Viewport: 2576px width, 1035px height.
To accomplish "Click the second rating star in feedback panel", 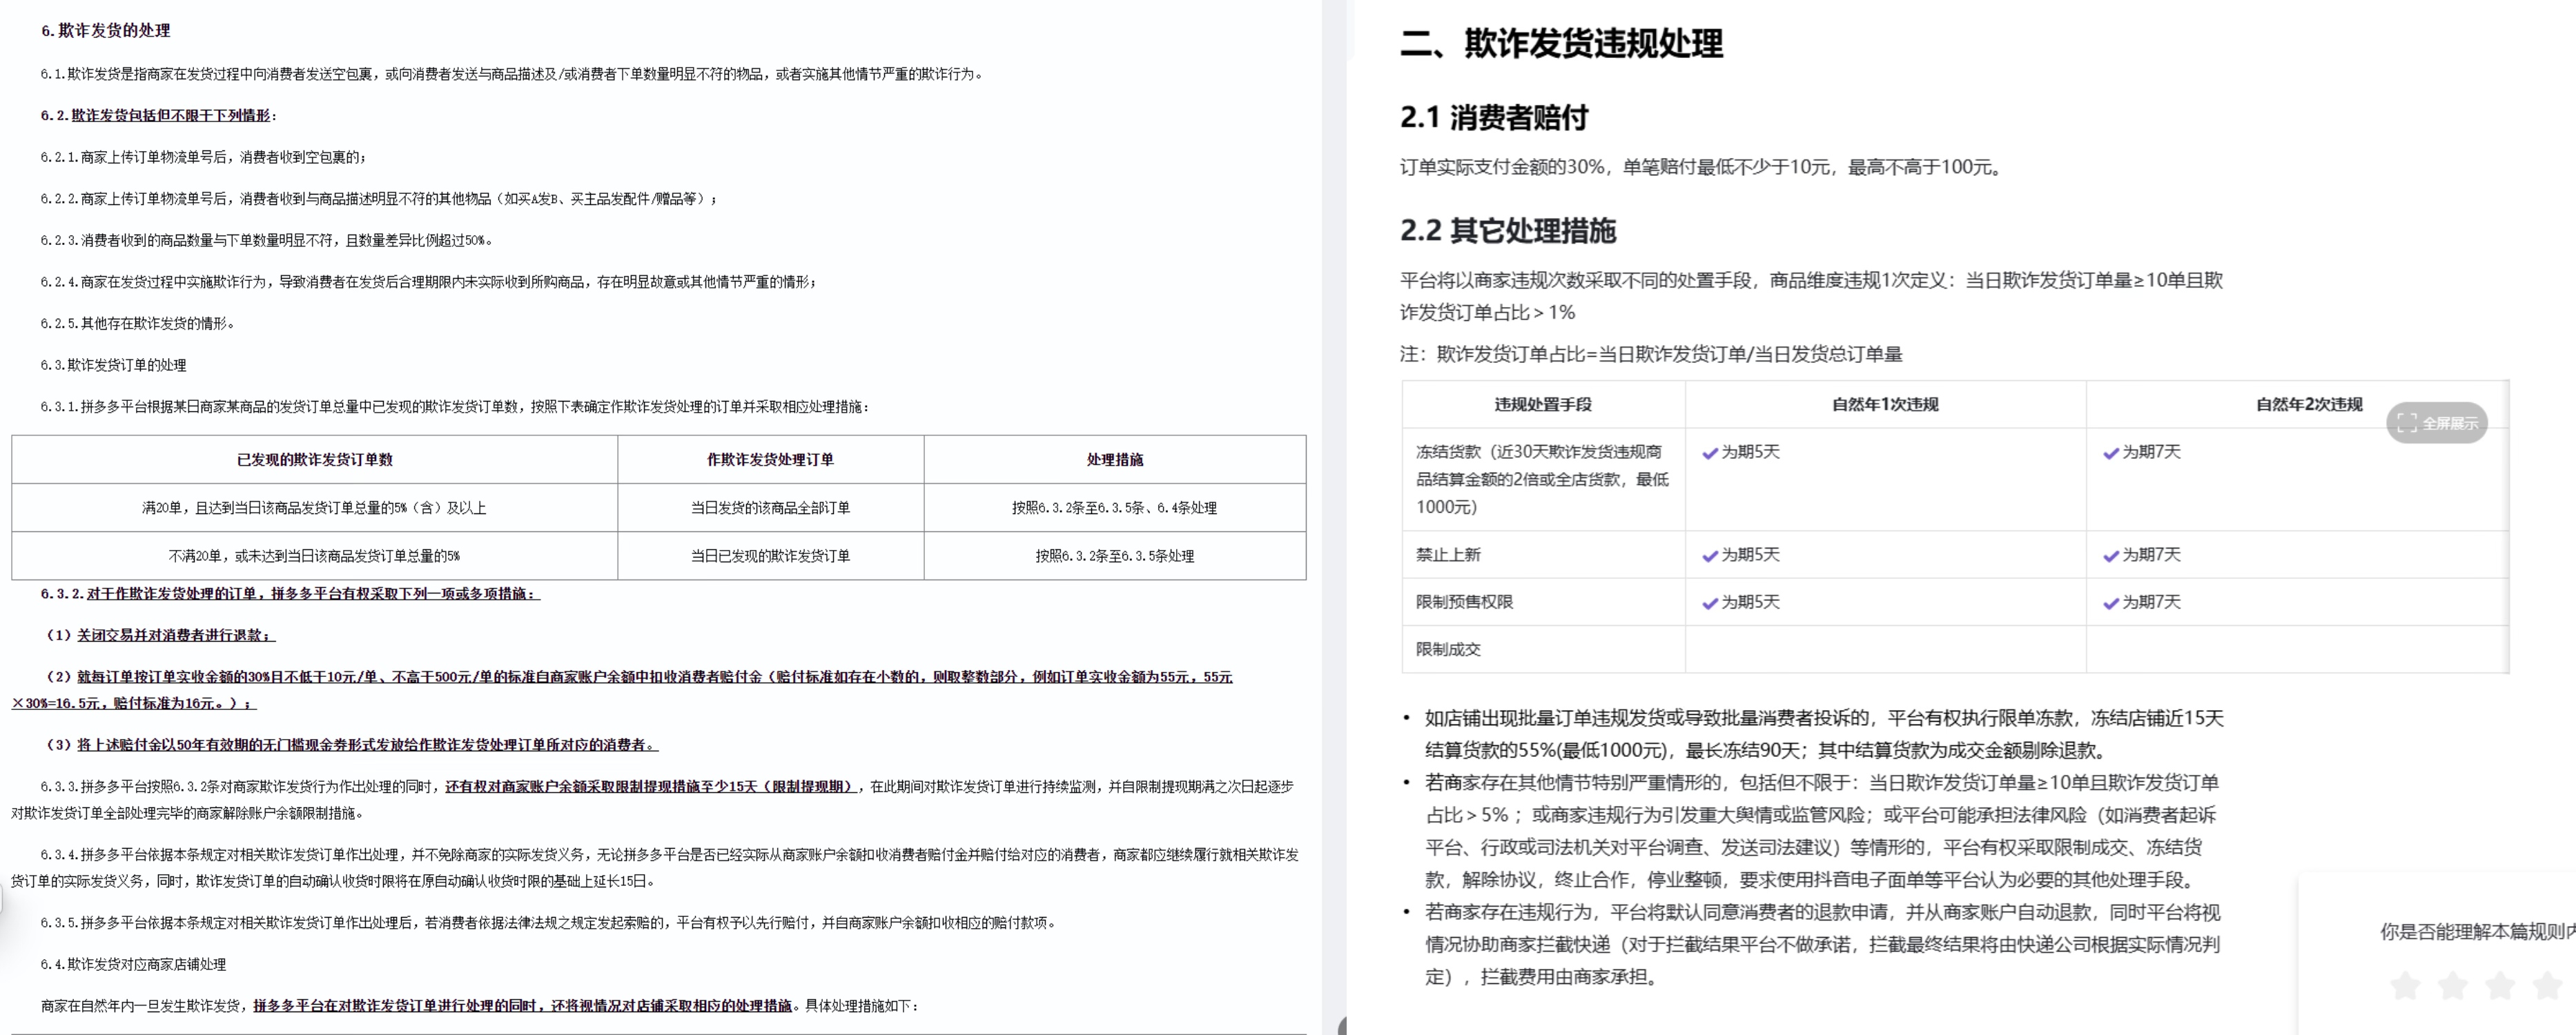I will [x=2453, y=986].
